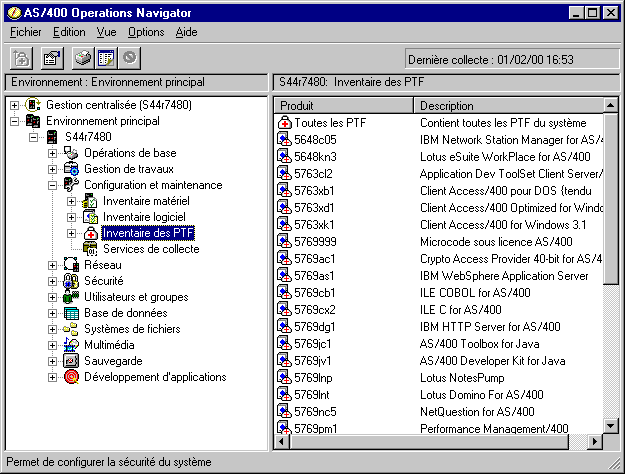
Task: Click the Services de collecte icon
Action: 90,249
